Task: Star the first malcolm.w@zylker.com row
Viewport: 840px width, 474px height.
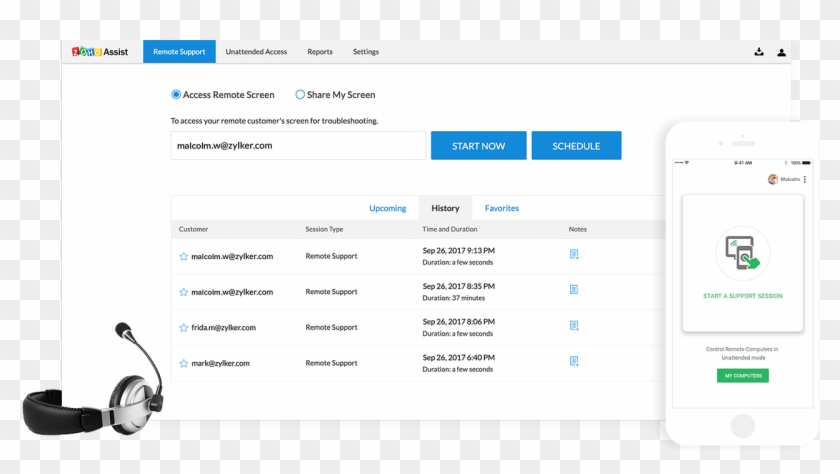Action: [x=183, y=257]
